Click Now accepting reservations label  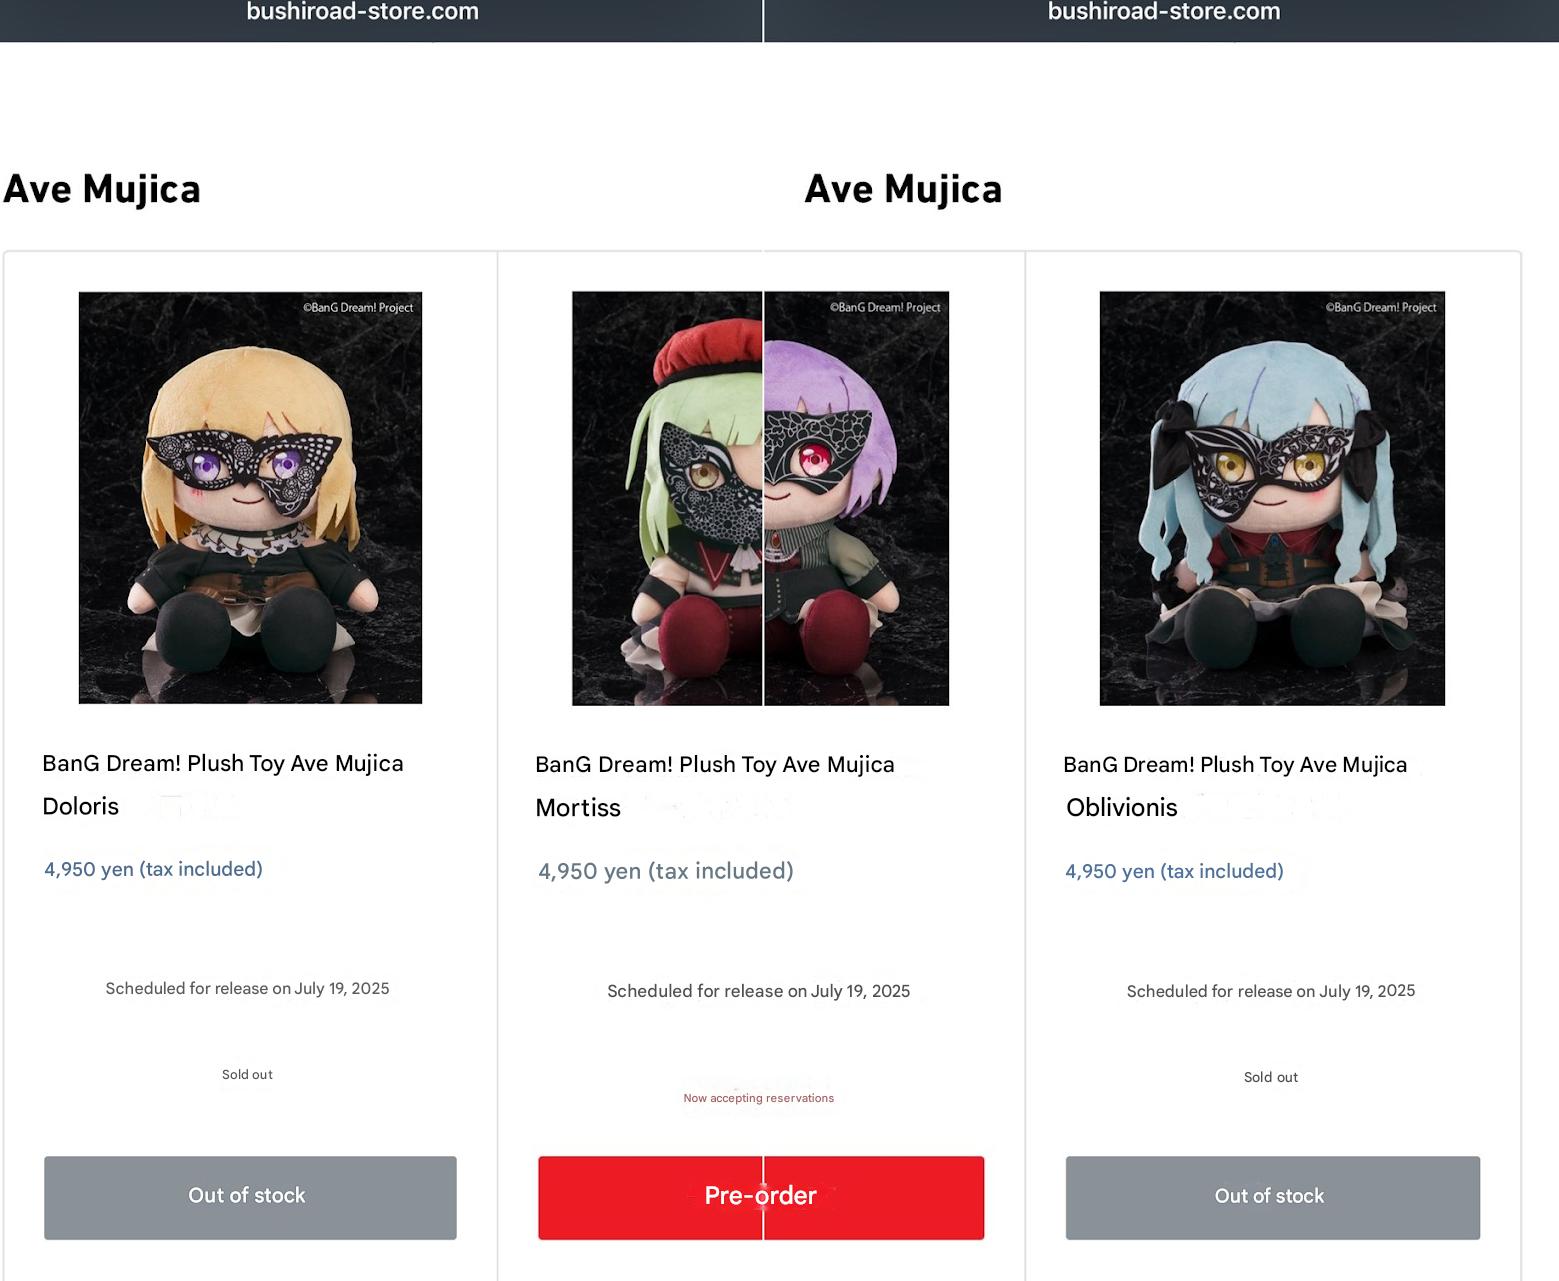click(x=758, y=1098)
